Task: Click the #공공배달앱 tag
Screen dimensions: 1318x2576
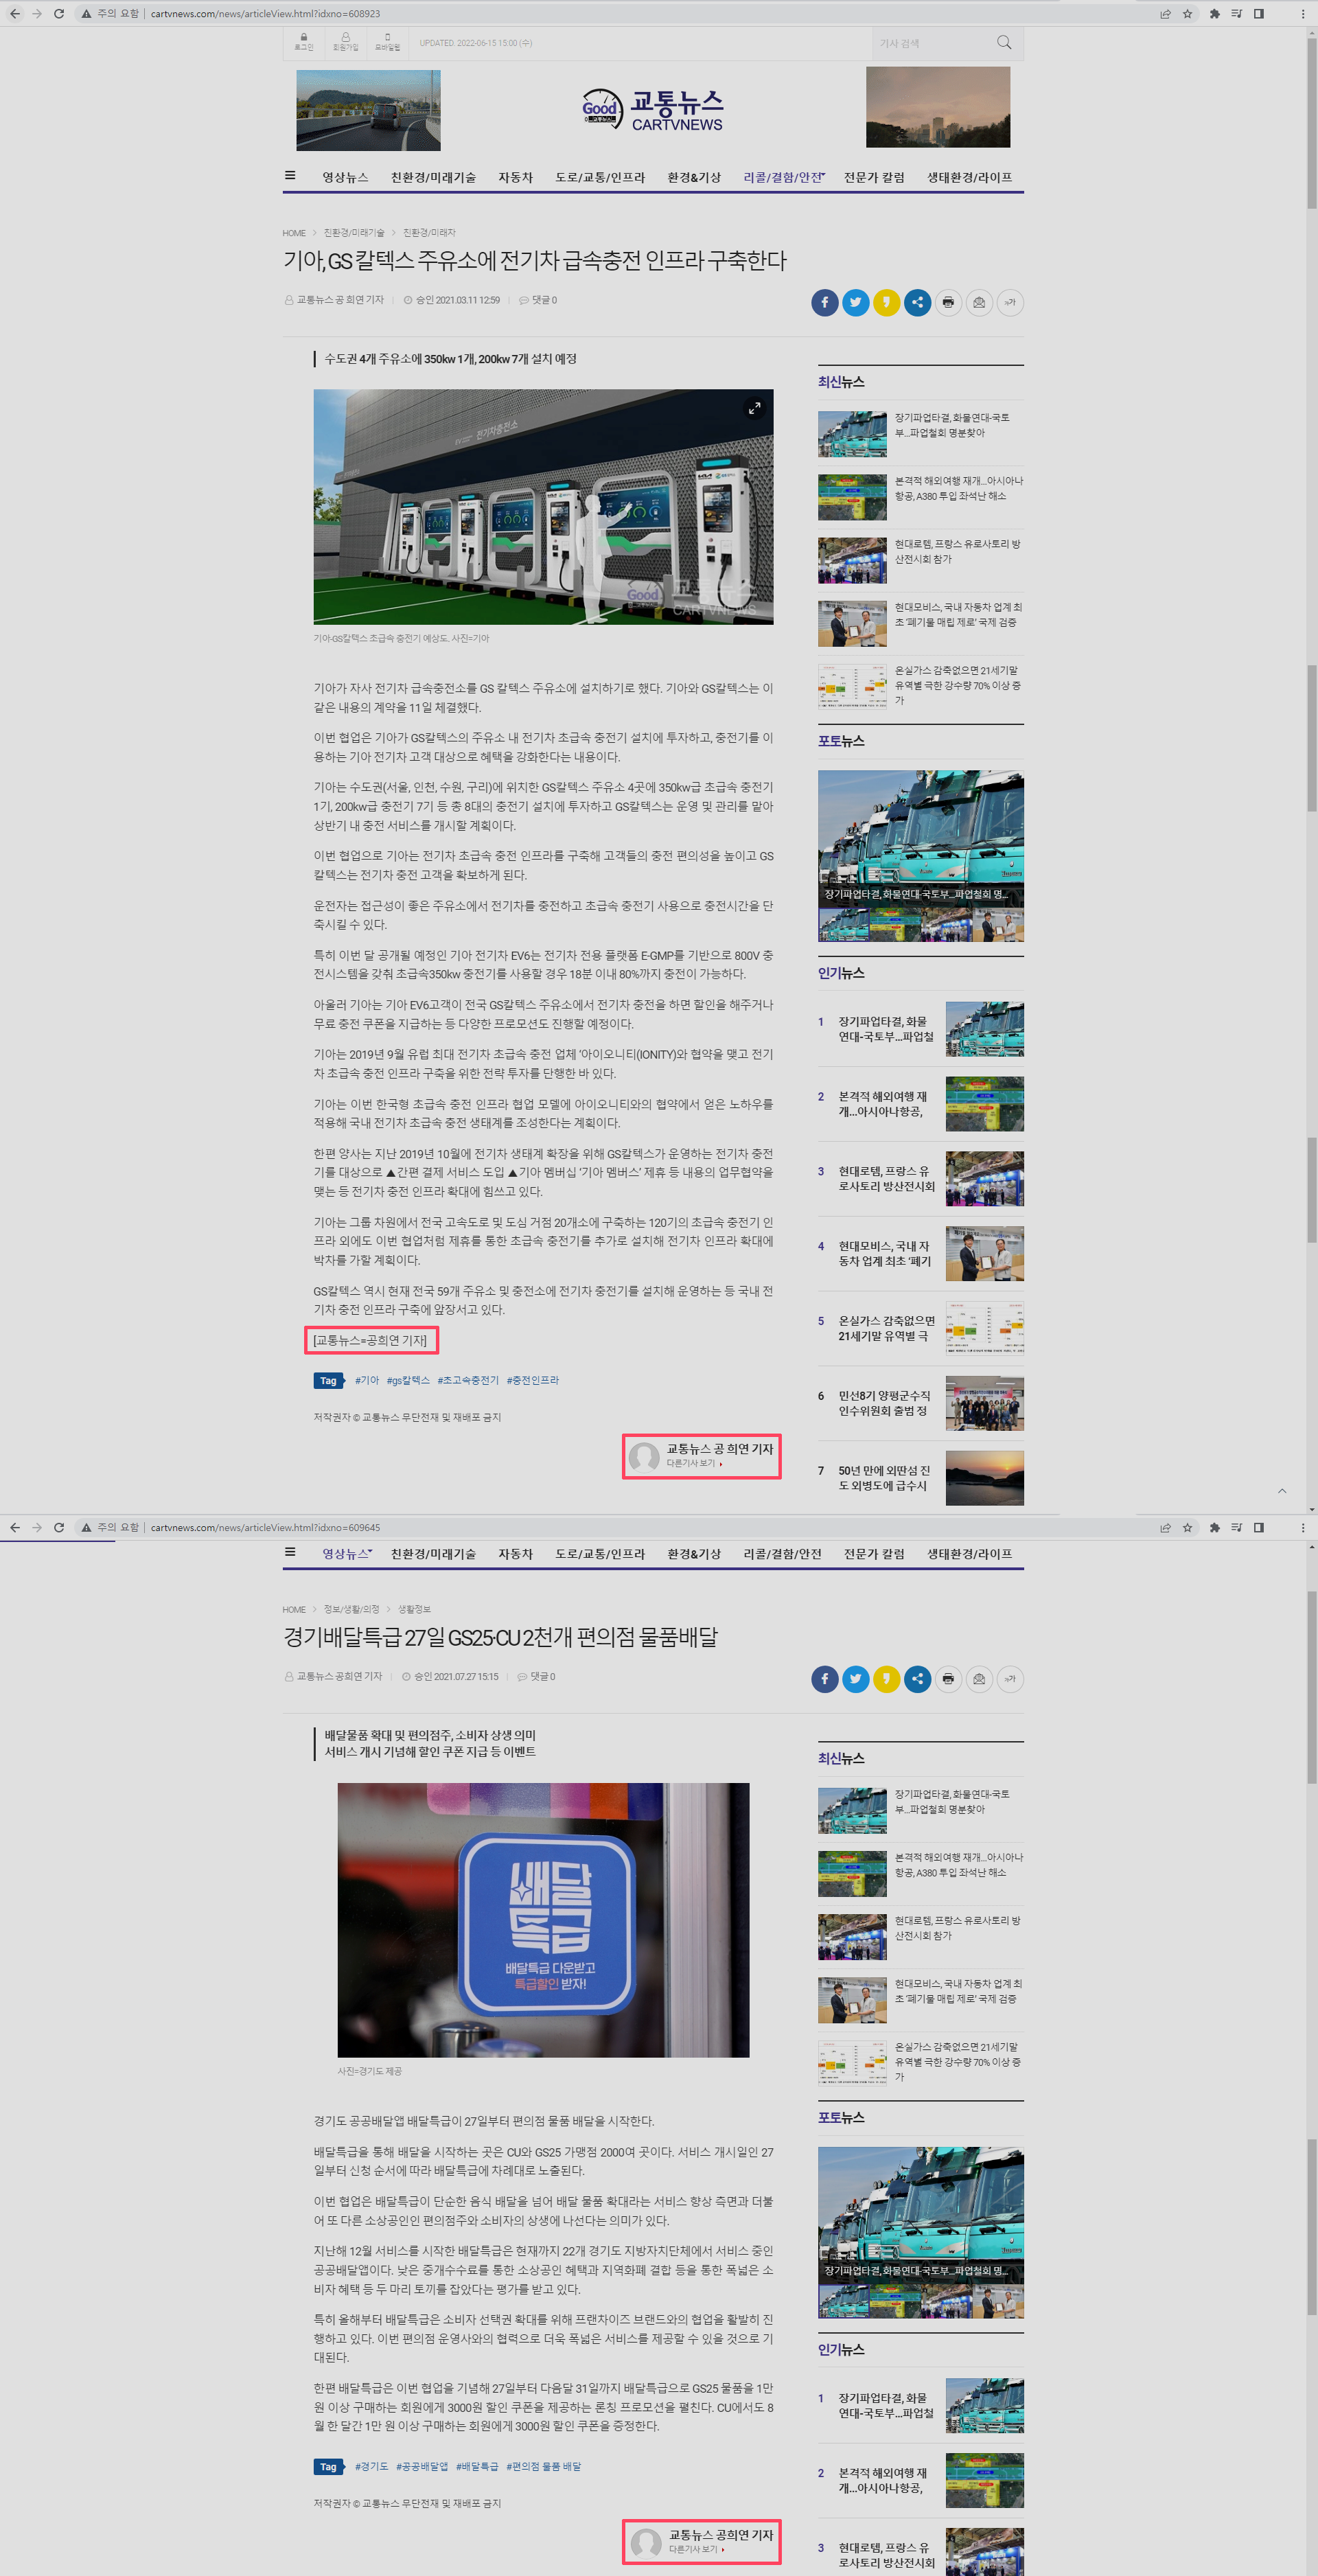Action: click(422, 2466)
